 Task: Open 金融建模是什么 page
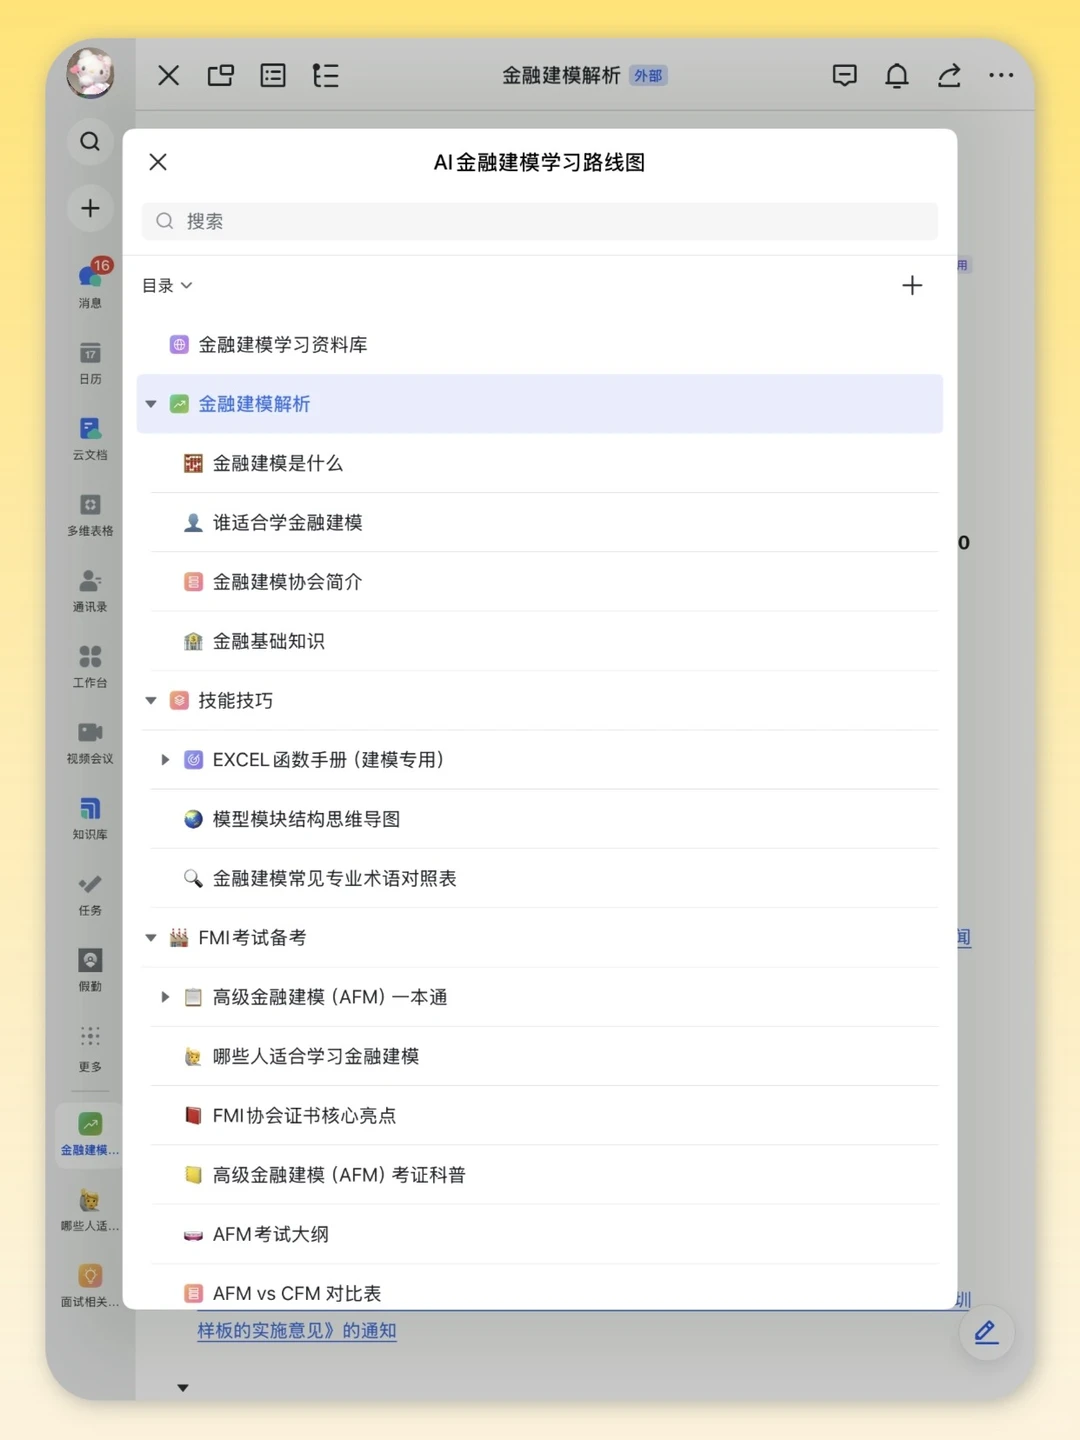pos(540,463)
